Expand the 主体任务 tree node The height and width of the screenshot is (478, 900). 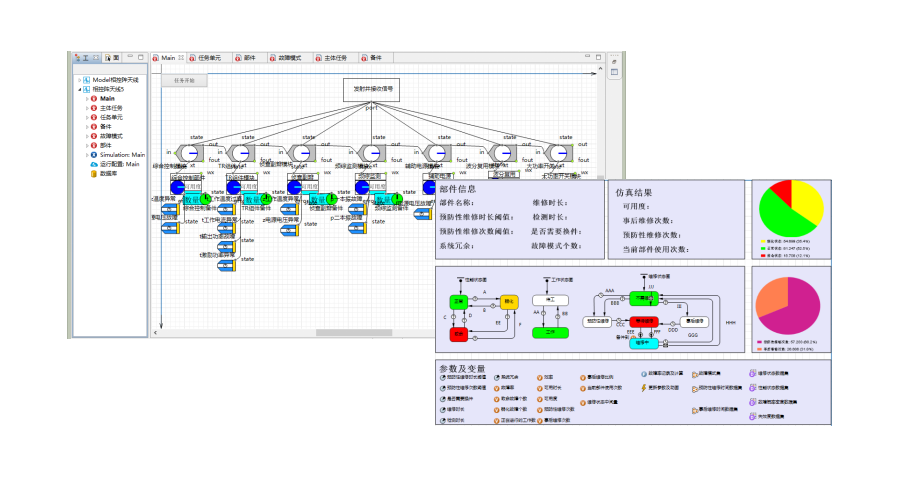[87, 108]
